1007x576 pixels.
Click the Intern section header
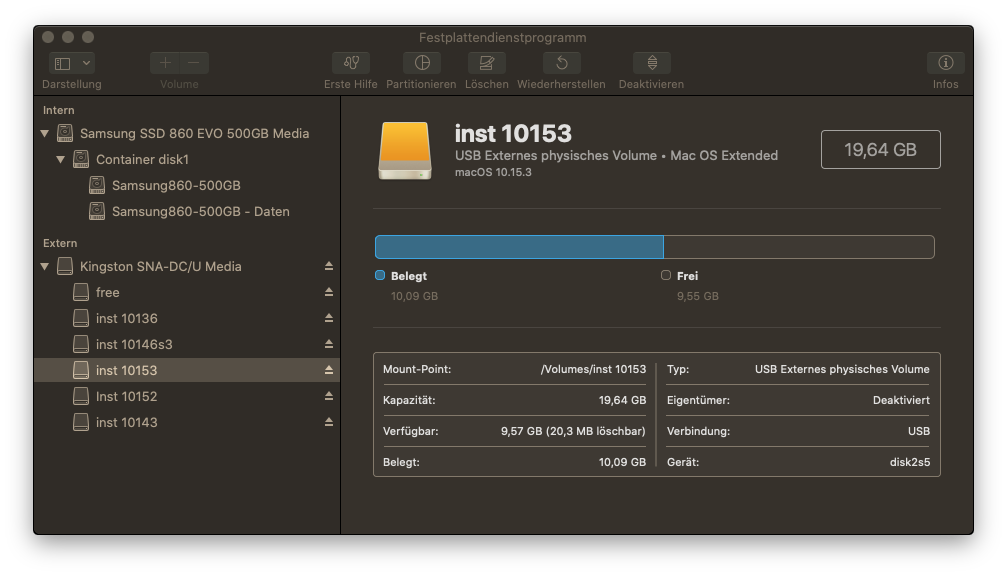(58, 110)
